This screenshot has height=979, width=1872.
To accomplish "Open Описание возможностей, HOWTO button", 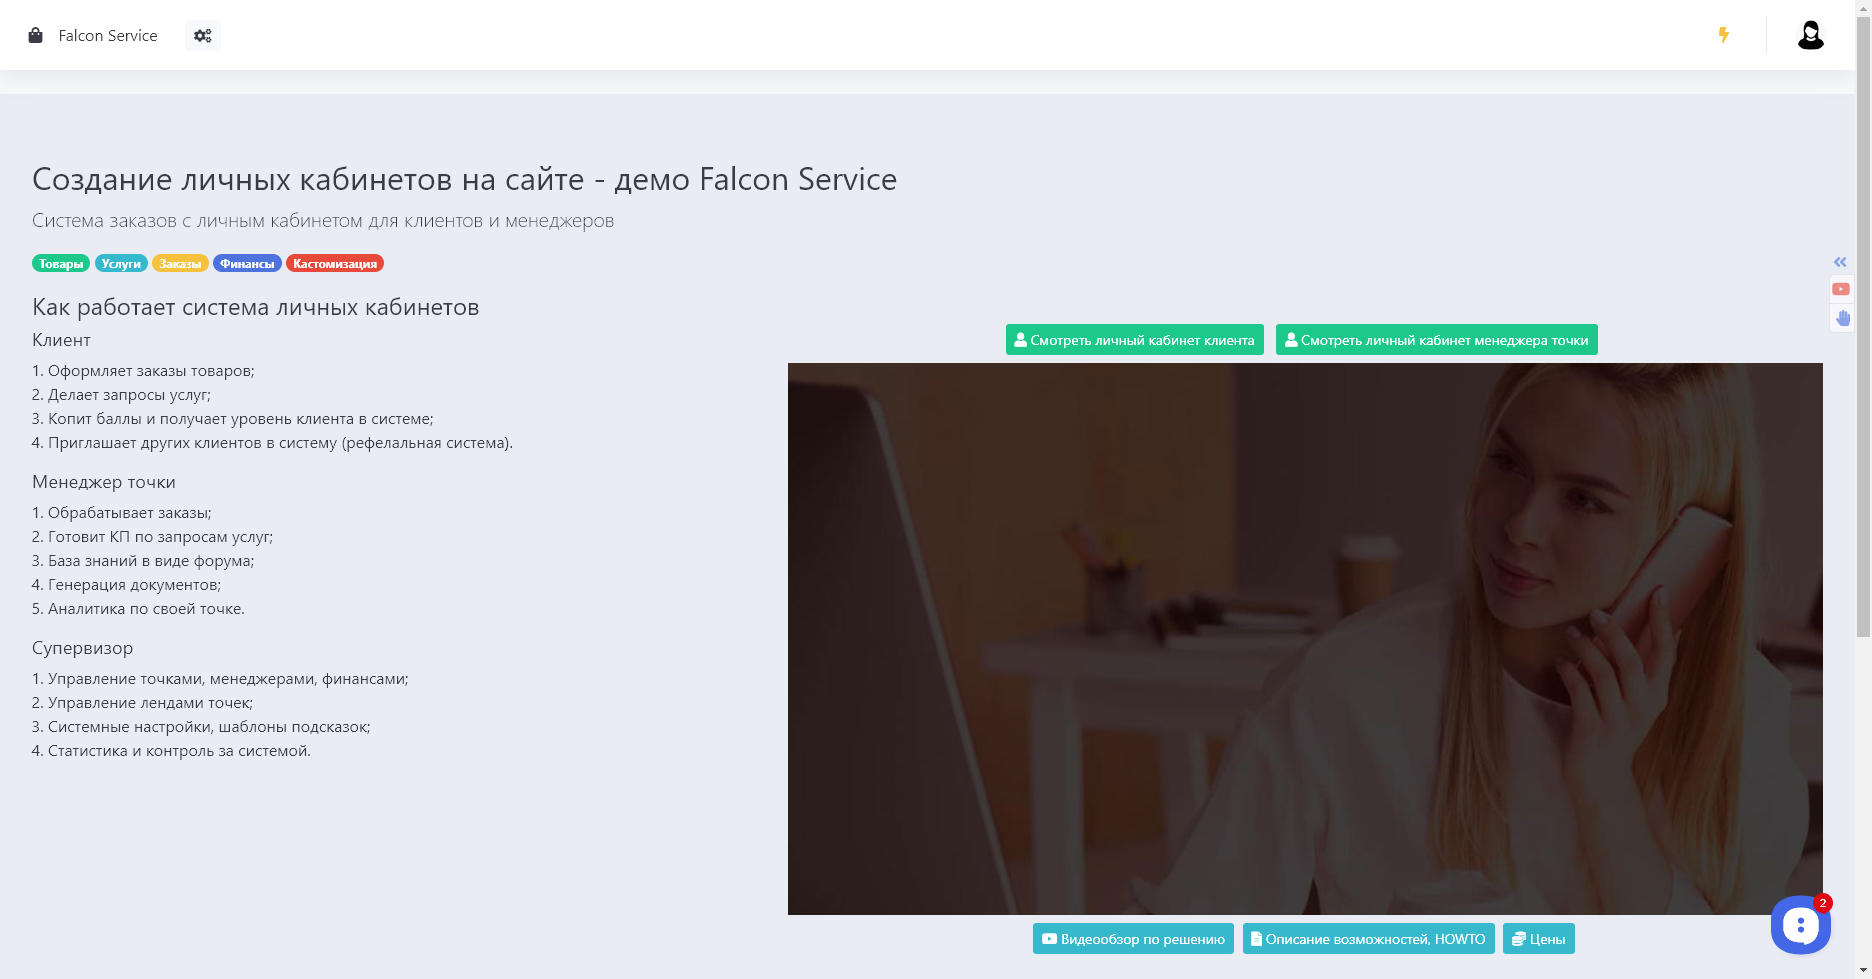I will [x=1368, y=939].
